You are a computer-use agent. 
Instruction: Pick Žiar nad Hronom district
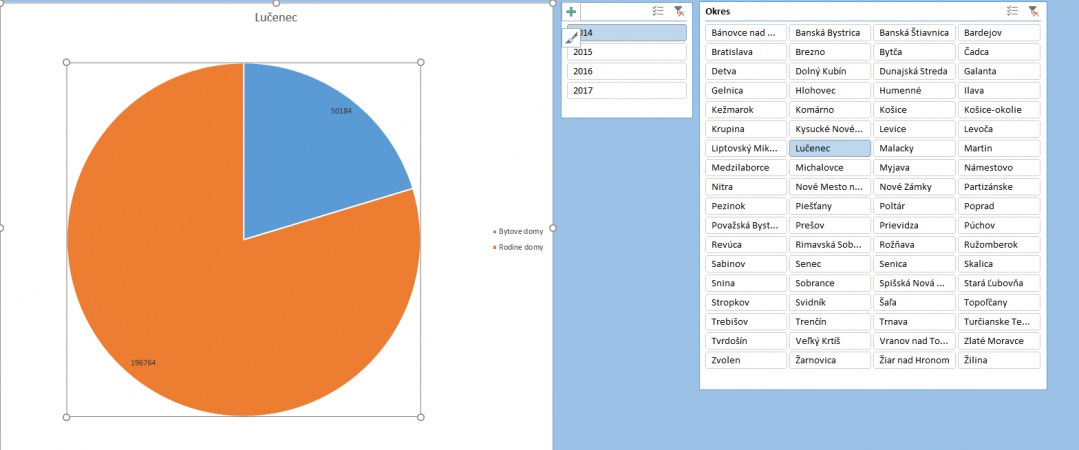pos(914,360)
